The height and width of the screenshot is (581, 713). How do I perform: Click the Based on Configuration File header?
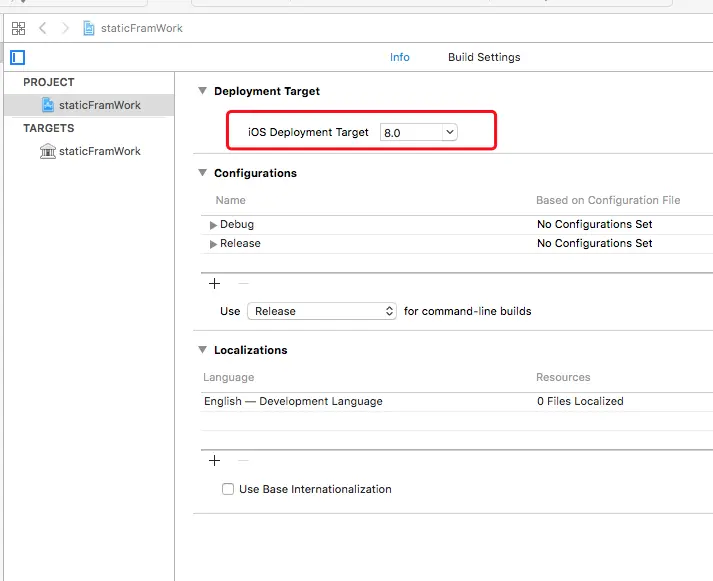point(608,200)
